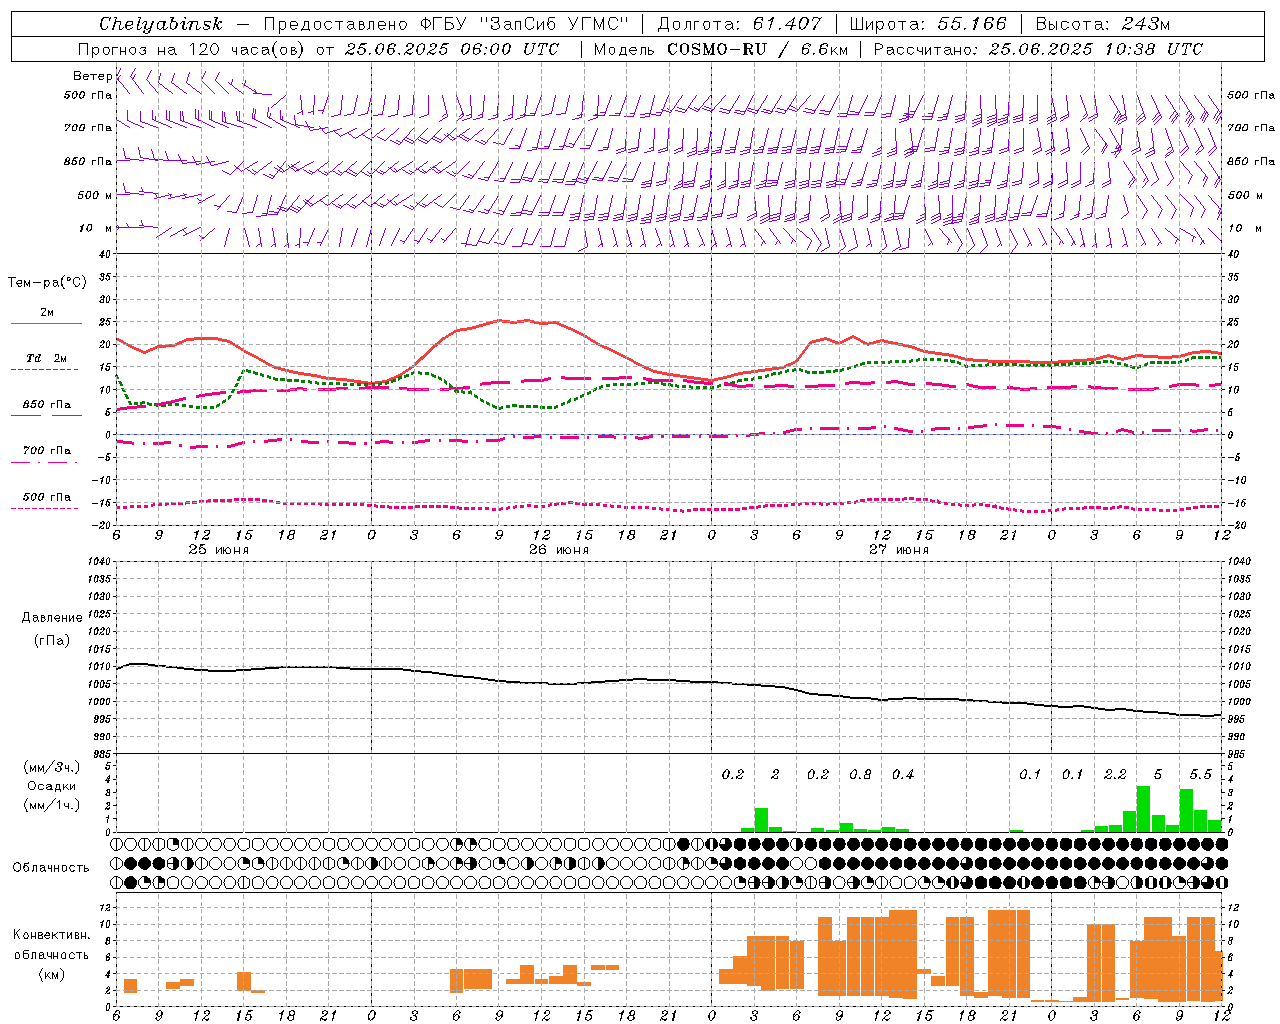Click the Тем-ра(°C) temperature panel label
Image resolution: width=1280 pixels, height=1024 pixels.
click(x=47, y=283)
